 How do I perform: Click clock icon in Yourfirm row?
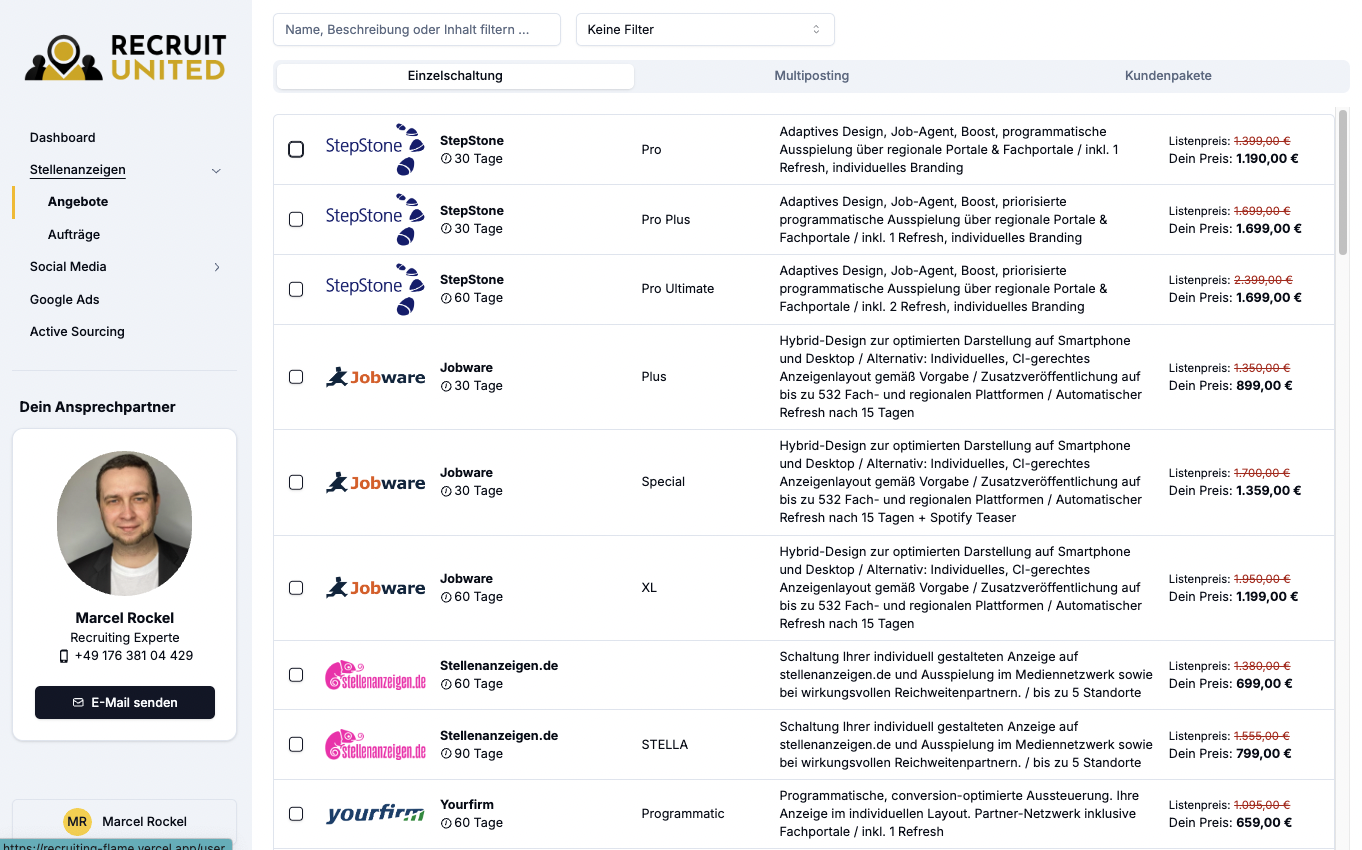[x=446, y=823]
